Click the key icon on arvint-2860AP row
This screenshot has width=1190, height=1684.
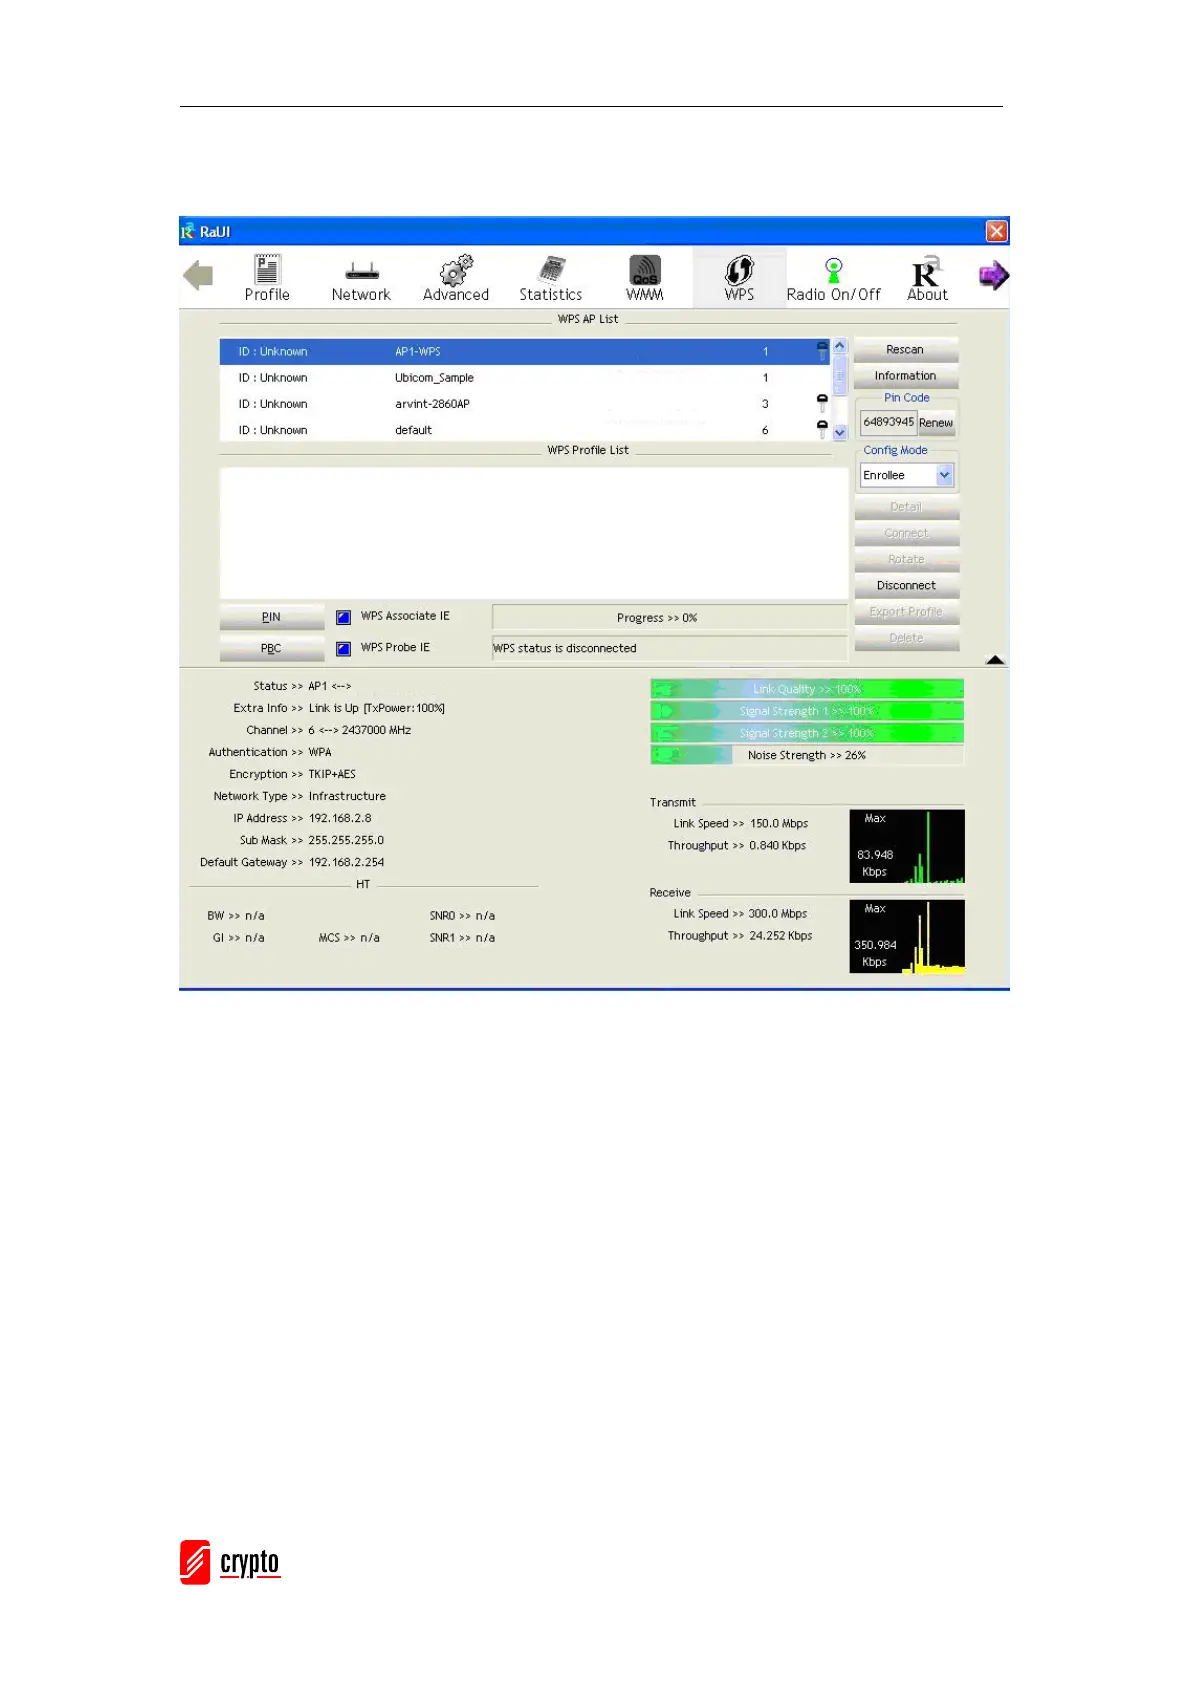(822, 403)
